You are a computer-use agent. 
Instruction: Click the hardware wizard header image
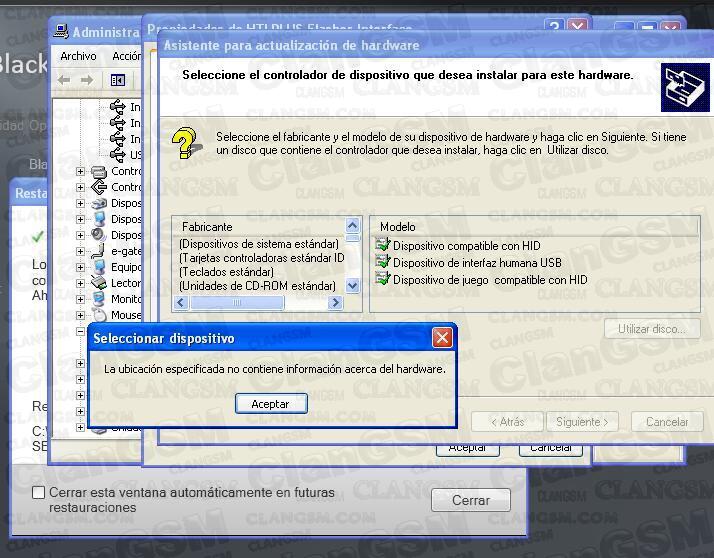tap(685, 87)
